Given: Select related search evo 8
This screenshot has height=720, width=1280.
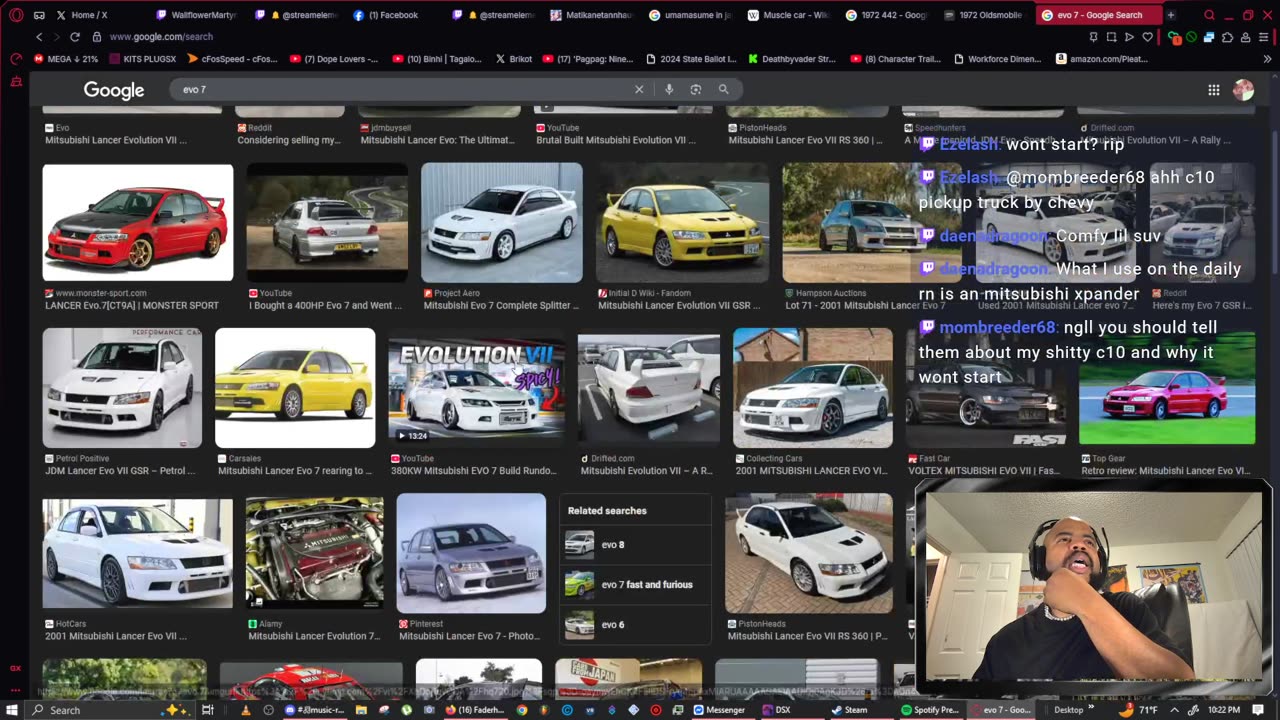Looking at the screenshot, I should point(636,545).
